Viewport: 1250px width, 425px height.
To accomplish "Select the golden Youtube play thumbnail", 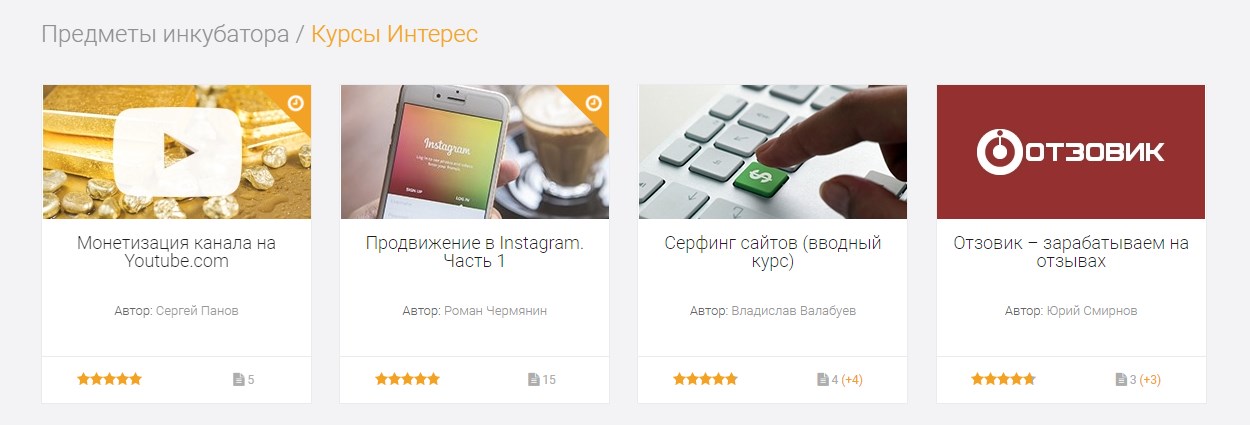I will 177,152.
